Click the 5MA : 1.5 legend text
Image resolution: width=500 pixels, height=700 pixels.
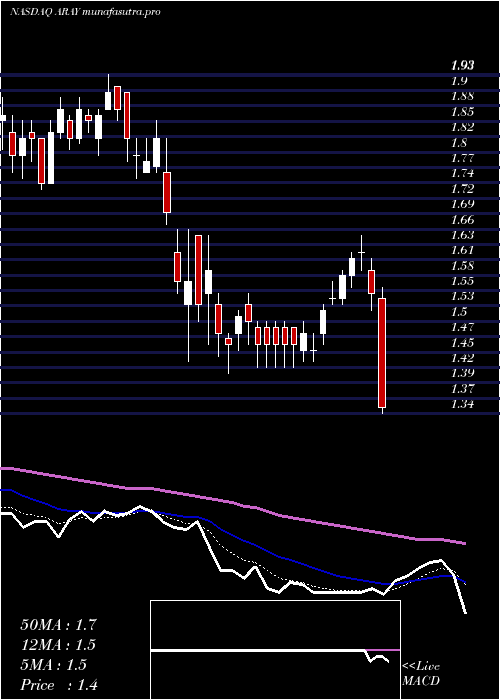53,665
